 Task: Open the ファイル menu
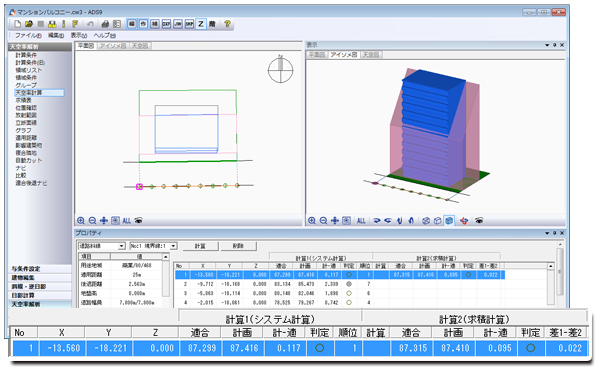[x=28, y=36]
